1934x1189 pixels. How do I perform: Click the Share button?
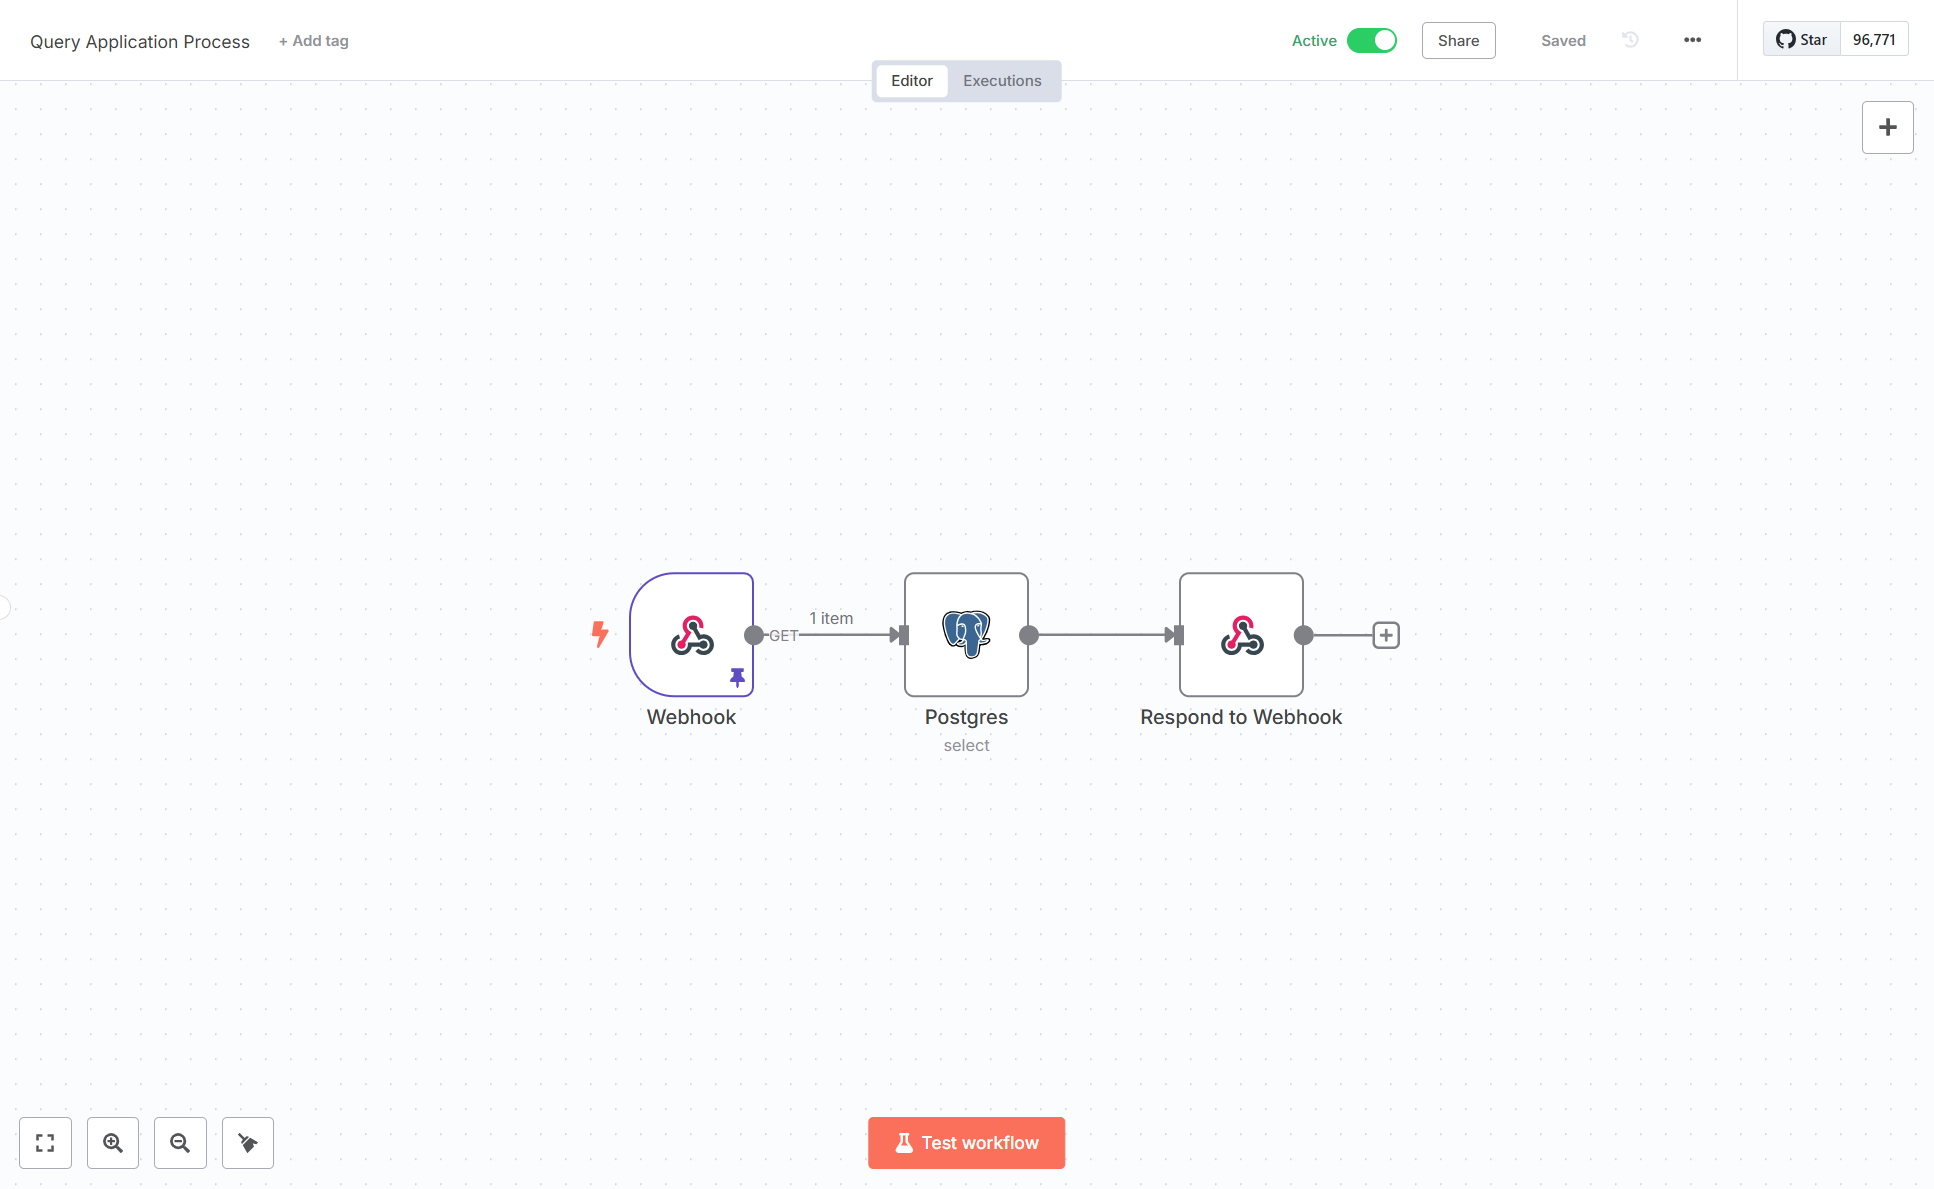(1458, 40)
